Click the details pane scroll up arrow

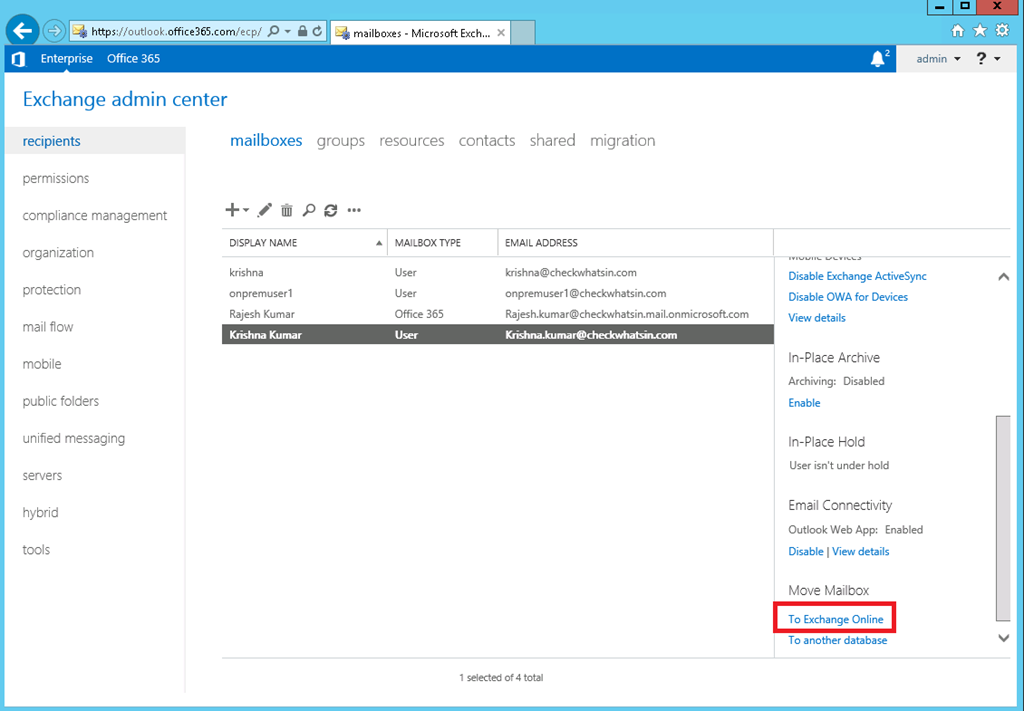[x=1003, y=277]
